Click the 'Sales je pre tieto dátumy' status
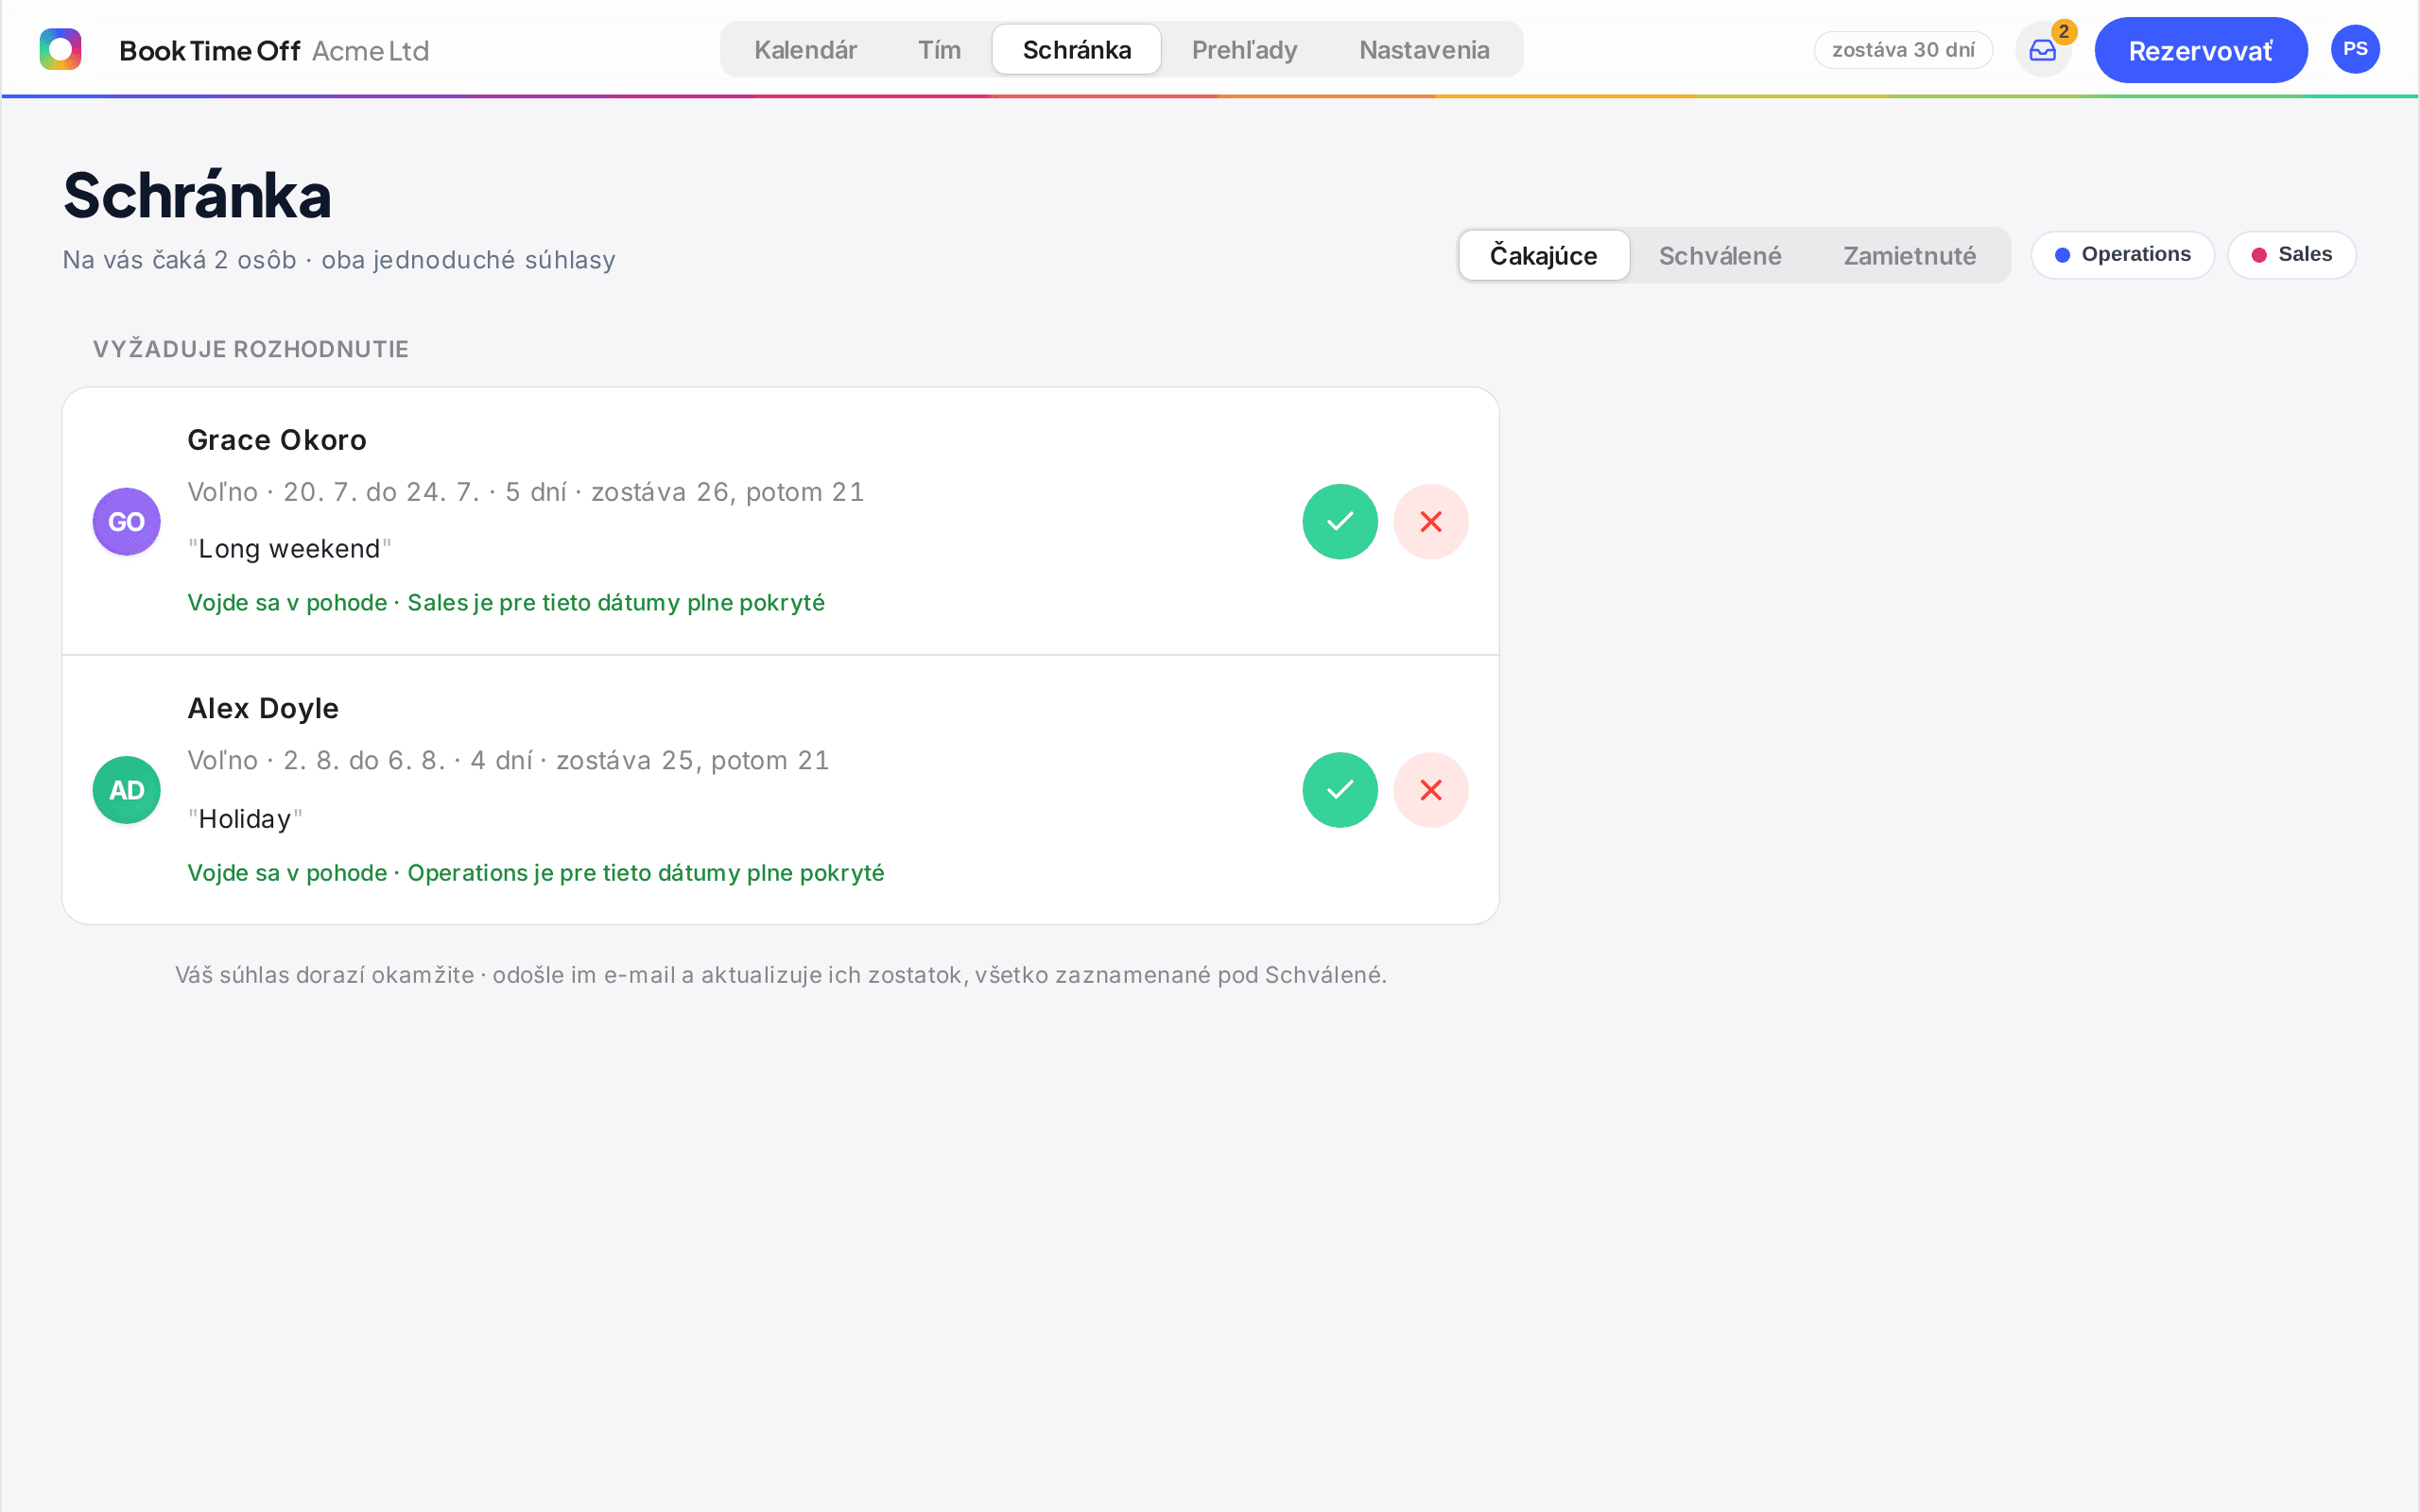This screenshot has height=1512, width=2420. [x=506, y=603]
